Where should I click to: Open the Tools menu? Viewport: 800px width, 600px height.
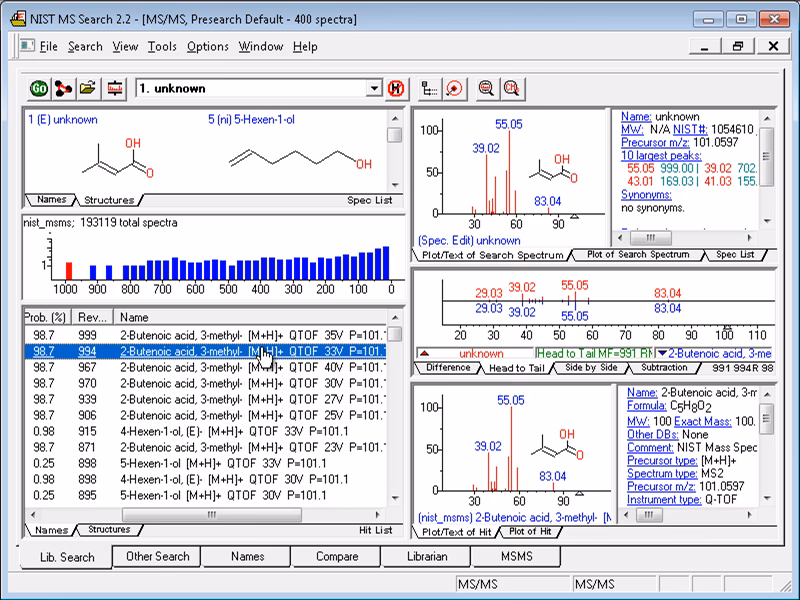(x=162, y=46)
